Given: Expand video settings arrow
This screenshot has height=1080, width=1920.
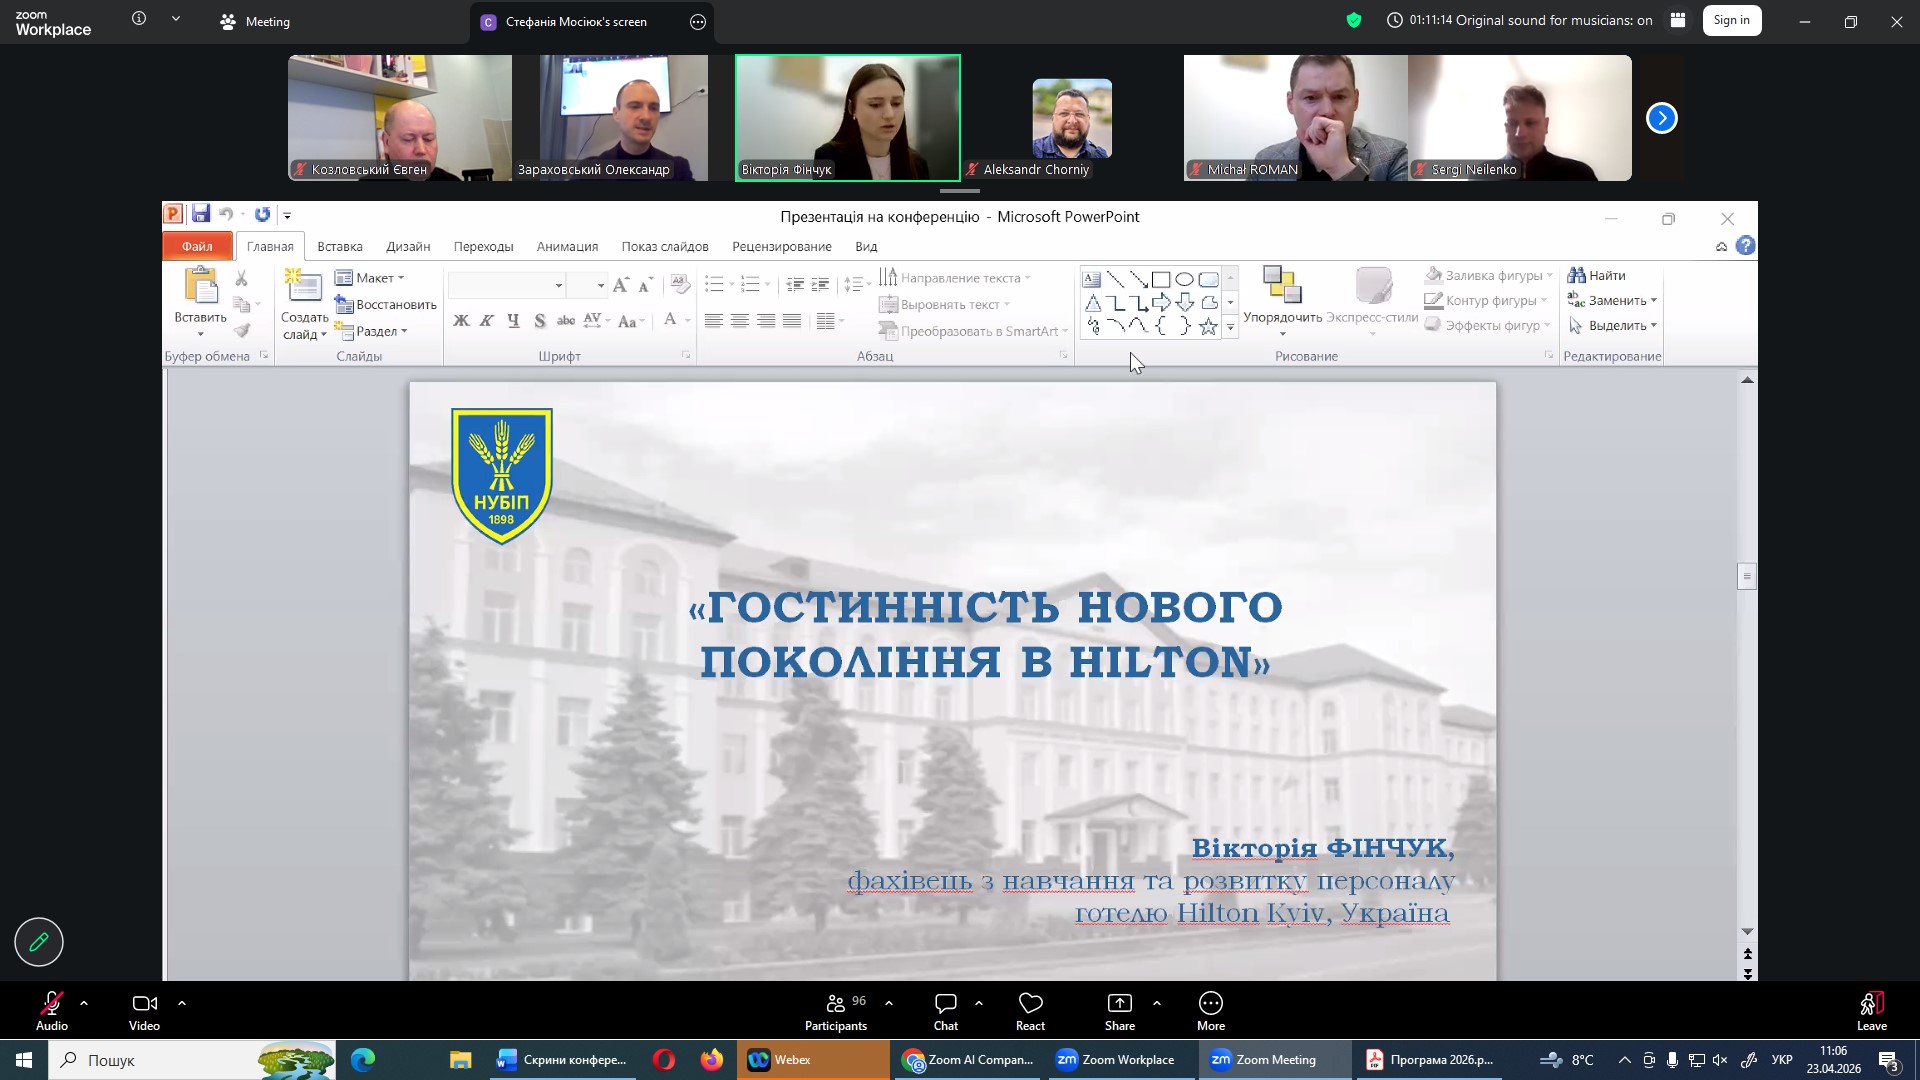Looking at the screenshot, I should pyautogui.click(x=182, y=1002).
